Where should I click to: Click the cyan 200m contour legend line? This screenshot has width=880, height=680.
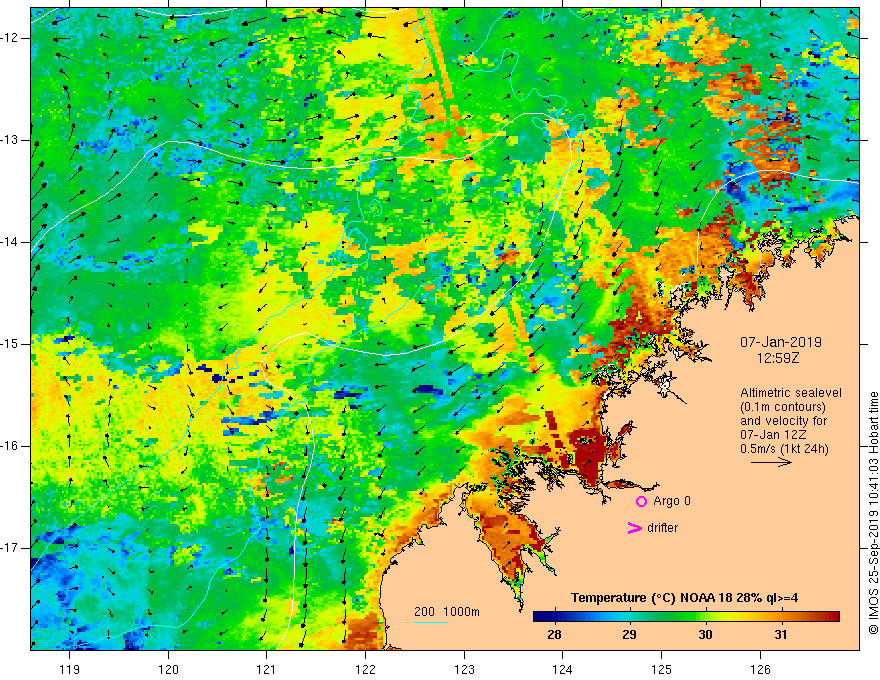click(430, 623)
